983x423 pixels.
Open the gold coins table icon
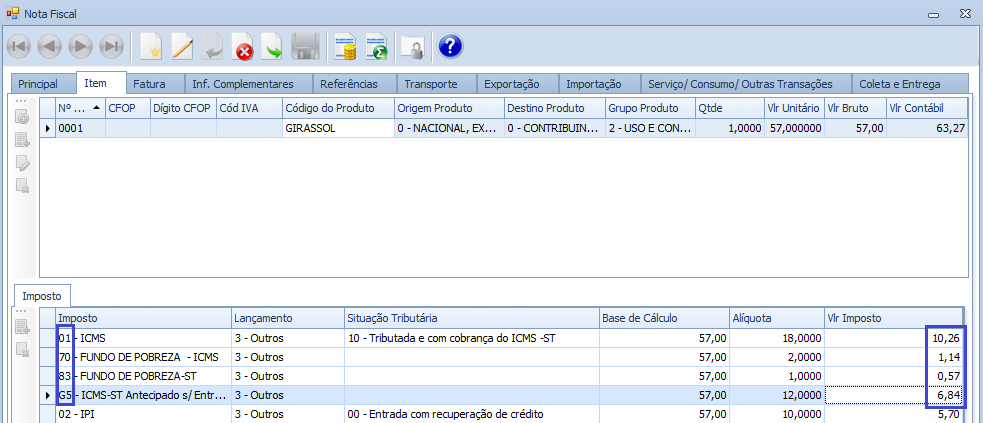coord(346,47)
